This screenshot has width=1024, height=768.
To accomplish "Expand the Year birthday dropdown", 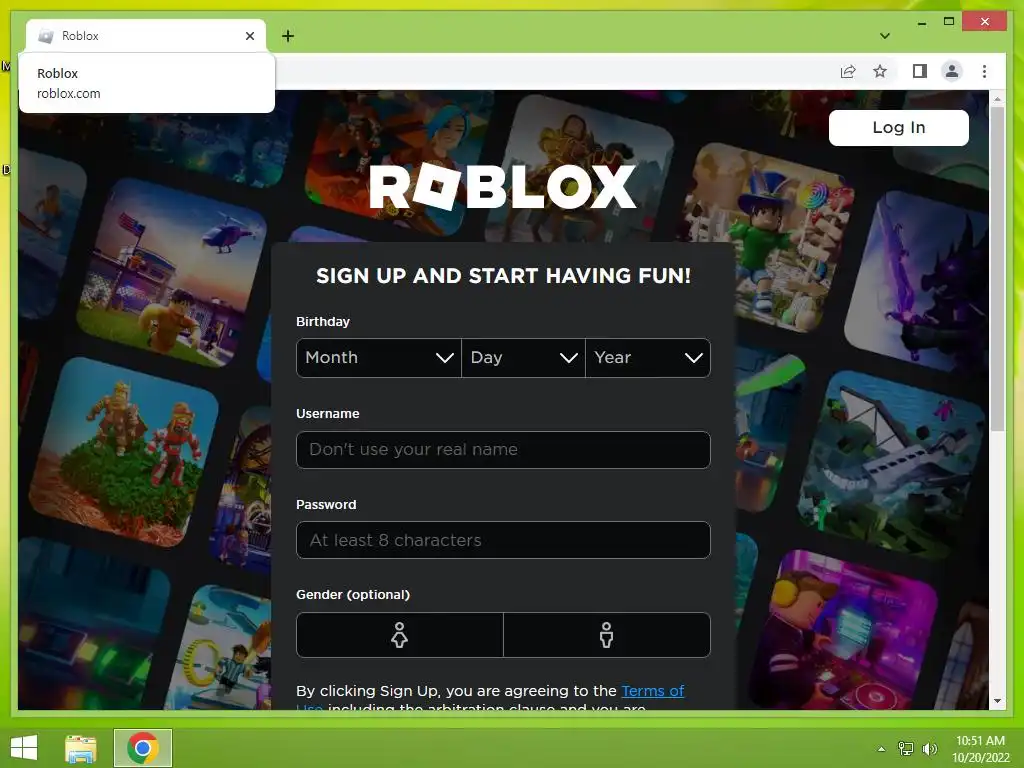I will [x=648, y=358].
